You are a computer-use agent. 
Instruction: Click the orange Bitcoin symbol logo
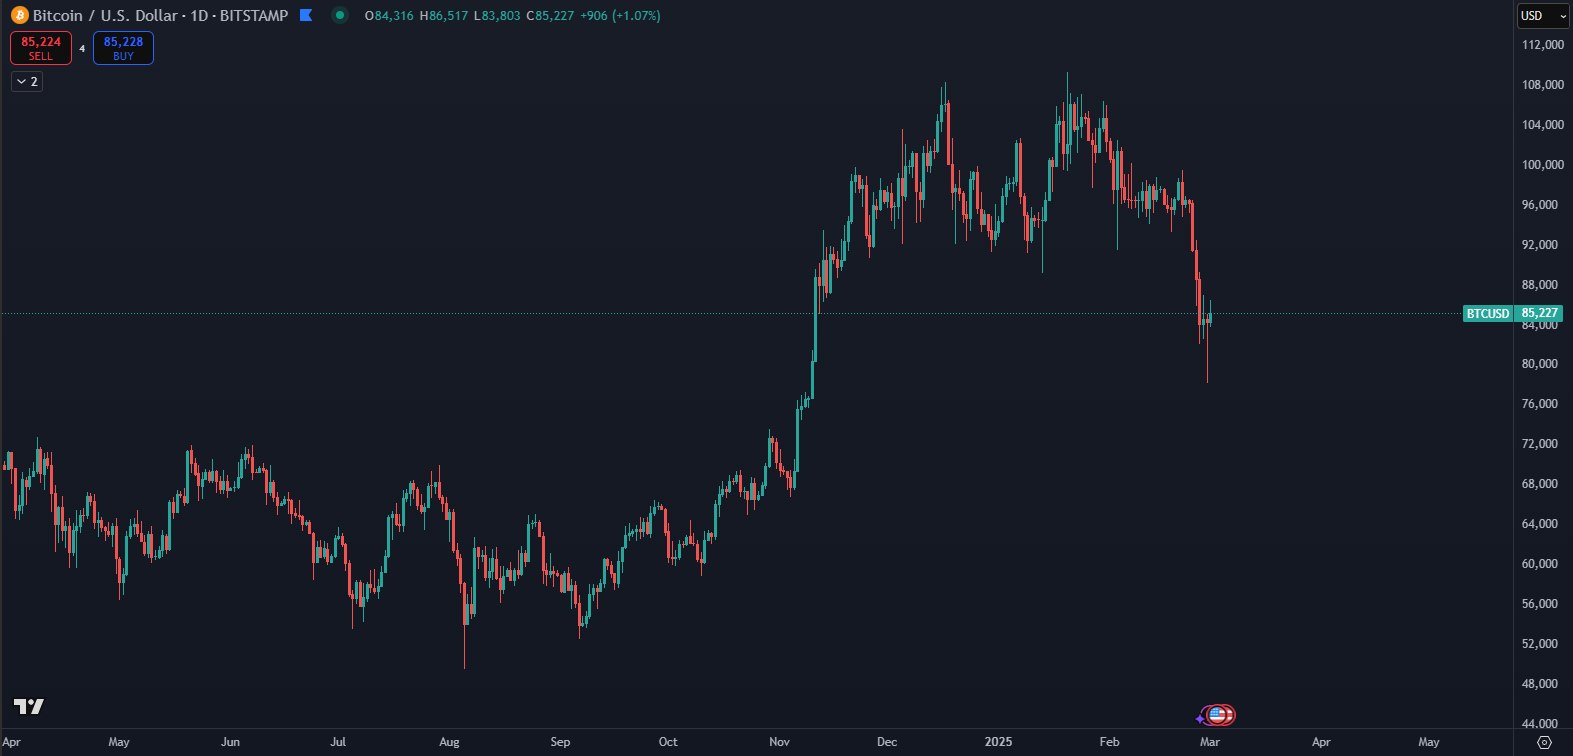20,16
